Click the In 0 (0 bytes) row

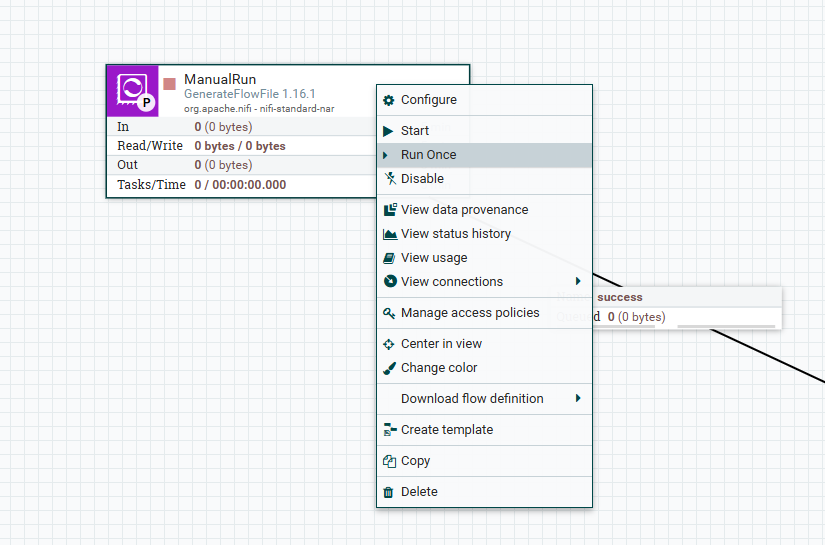[x=242, y=127]
